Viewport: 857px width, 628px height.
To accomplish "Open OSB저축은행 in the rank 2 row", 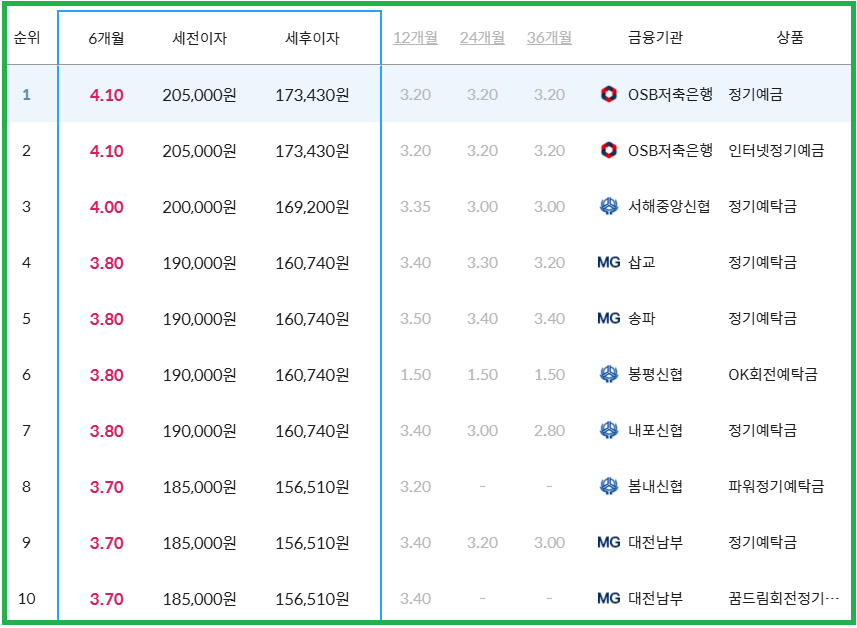I will pyautogui.click(x=670, y=150).
